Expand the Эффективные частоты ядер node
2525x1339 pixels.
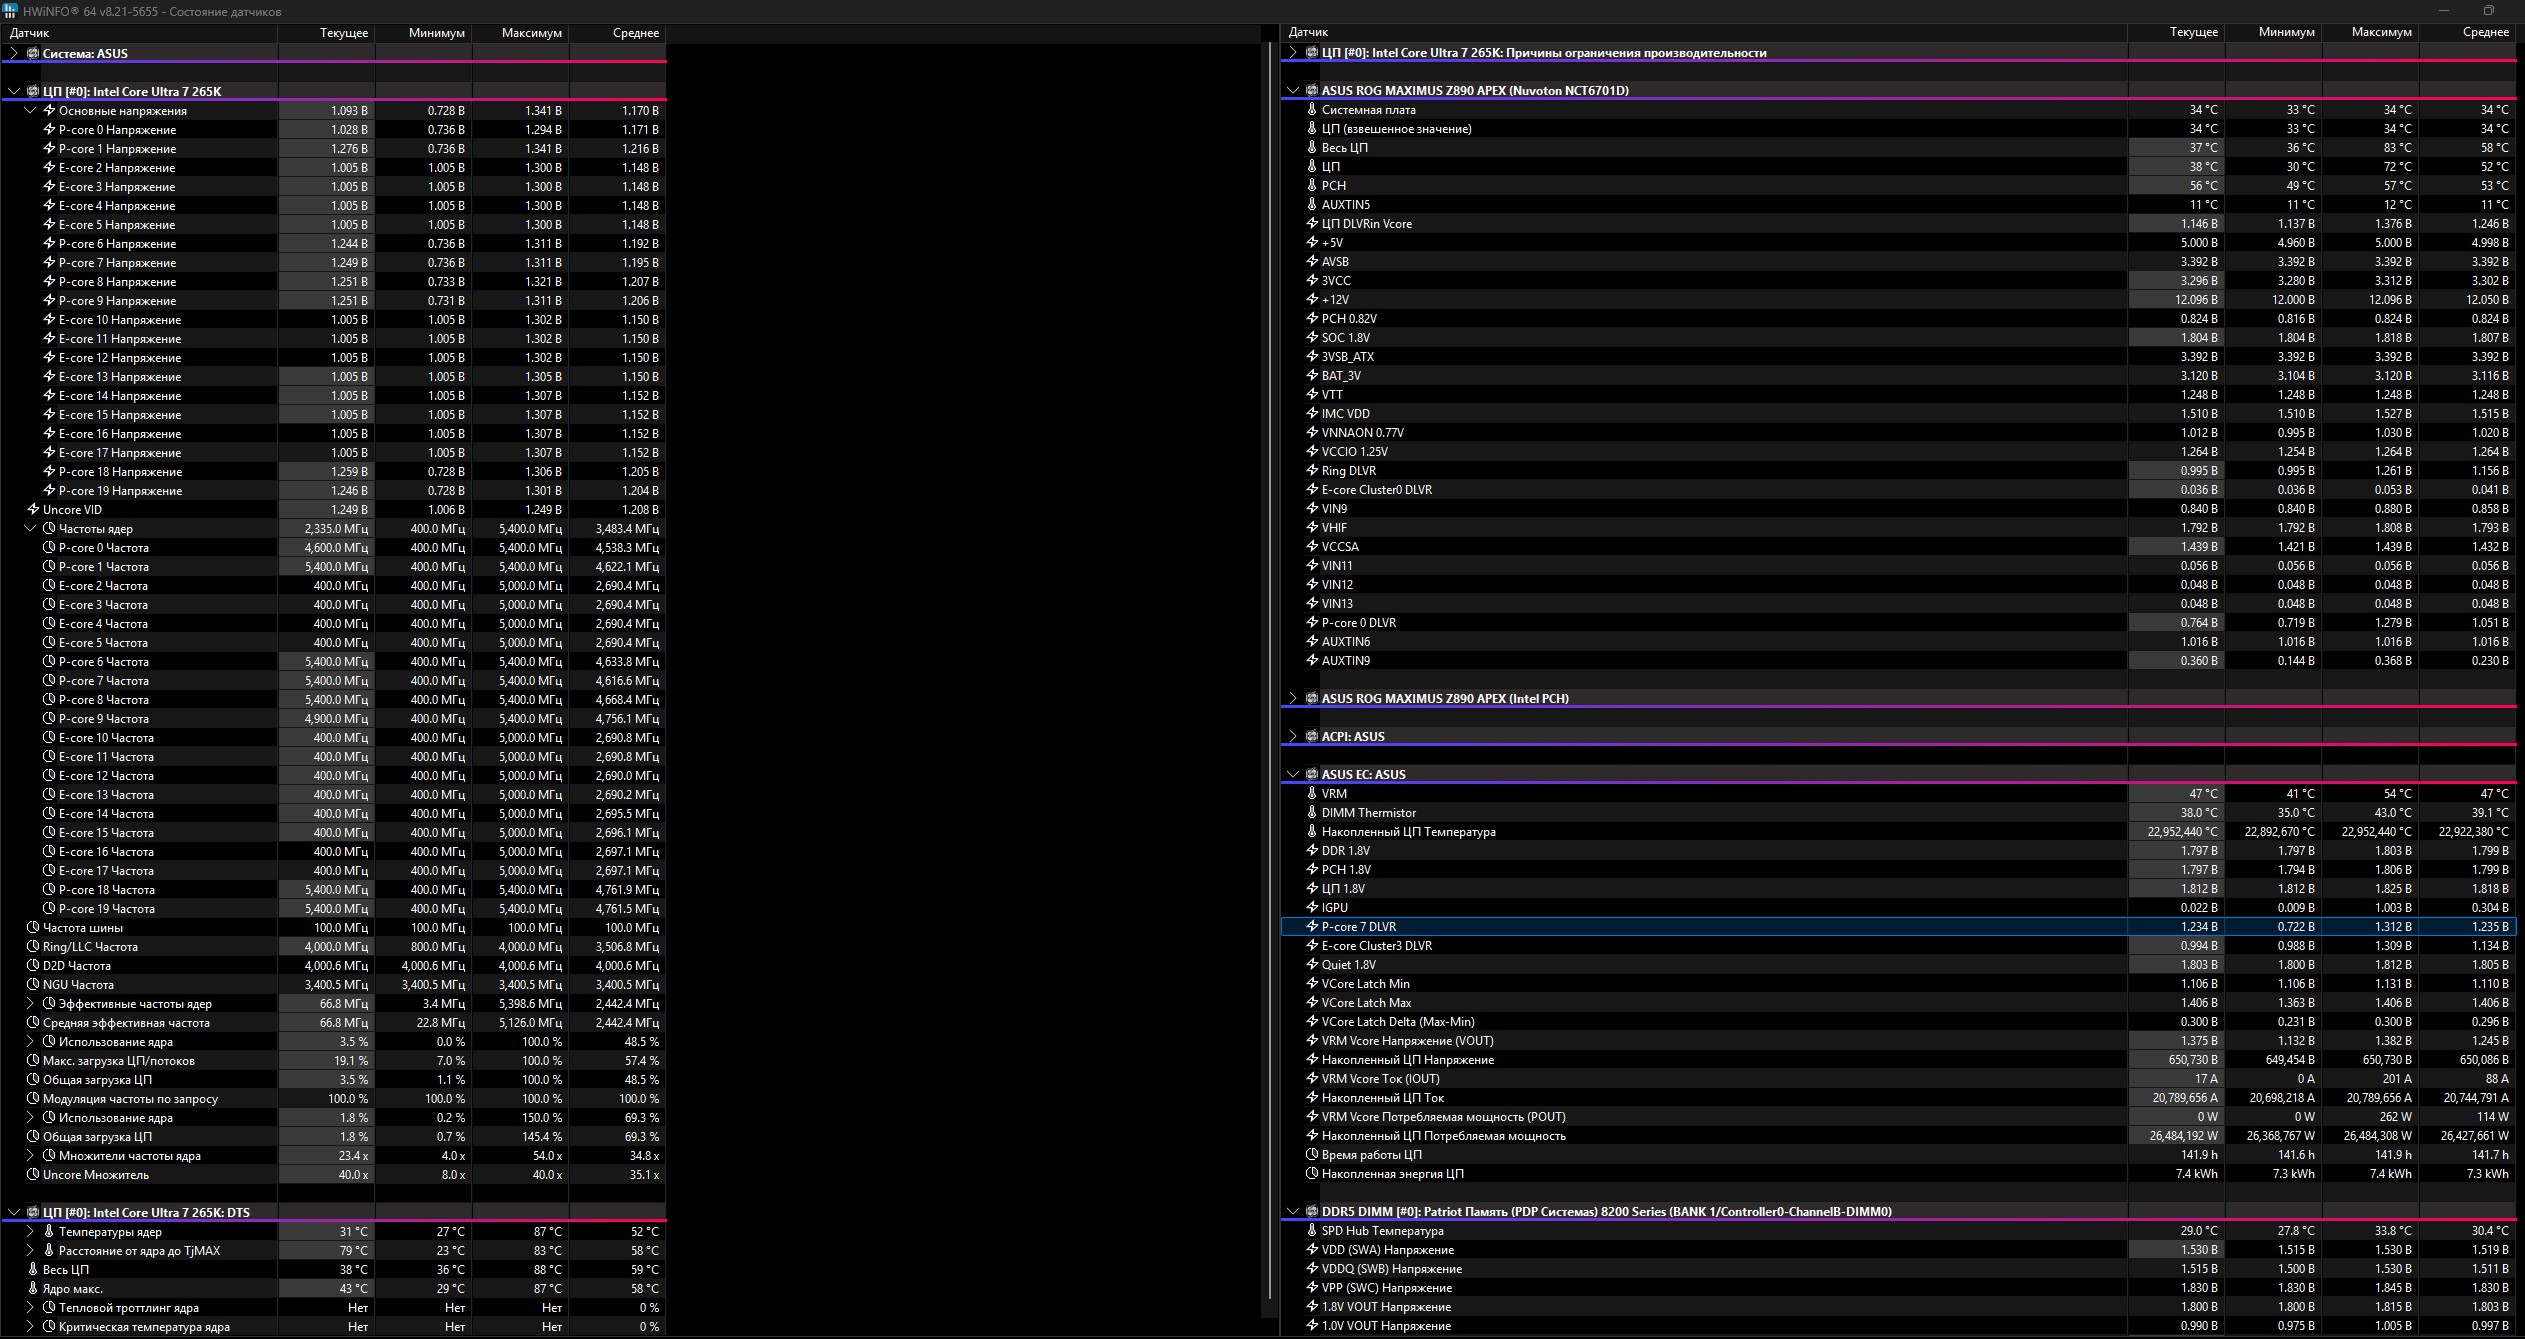30,1004
